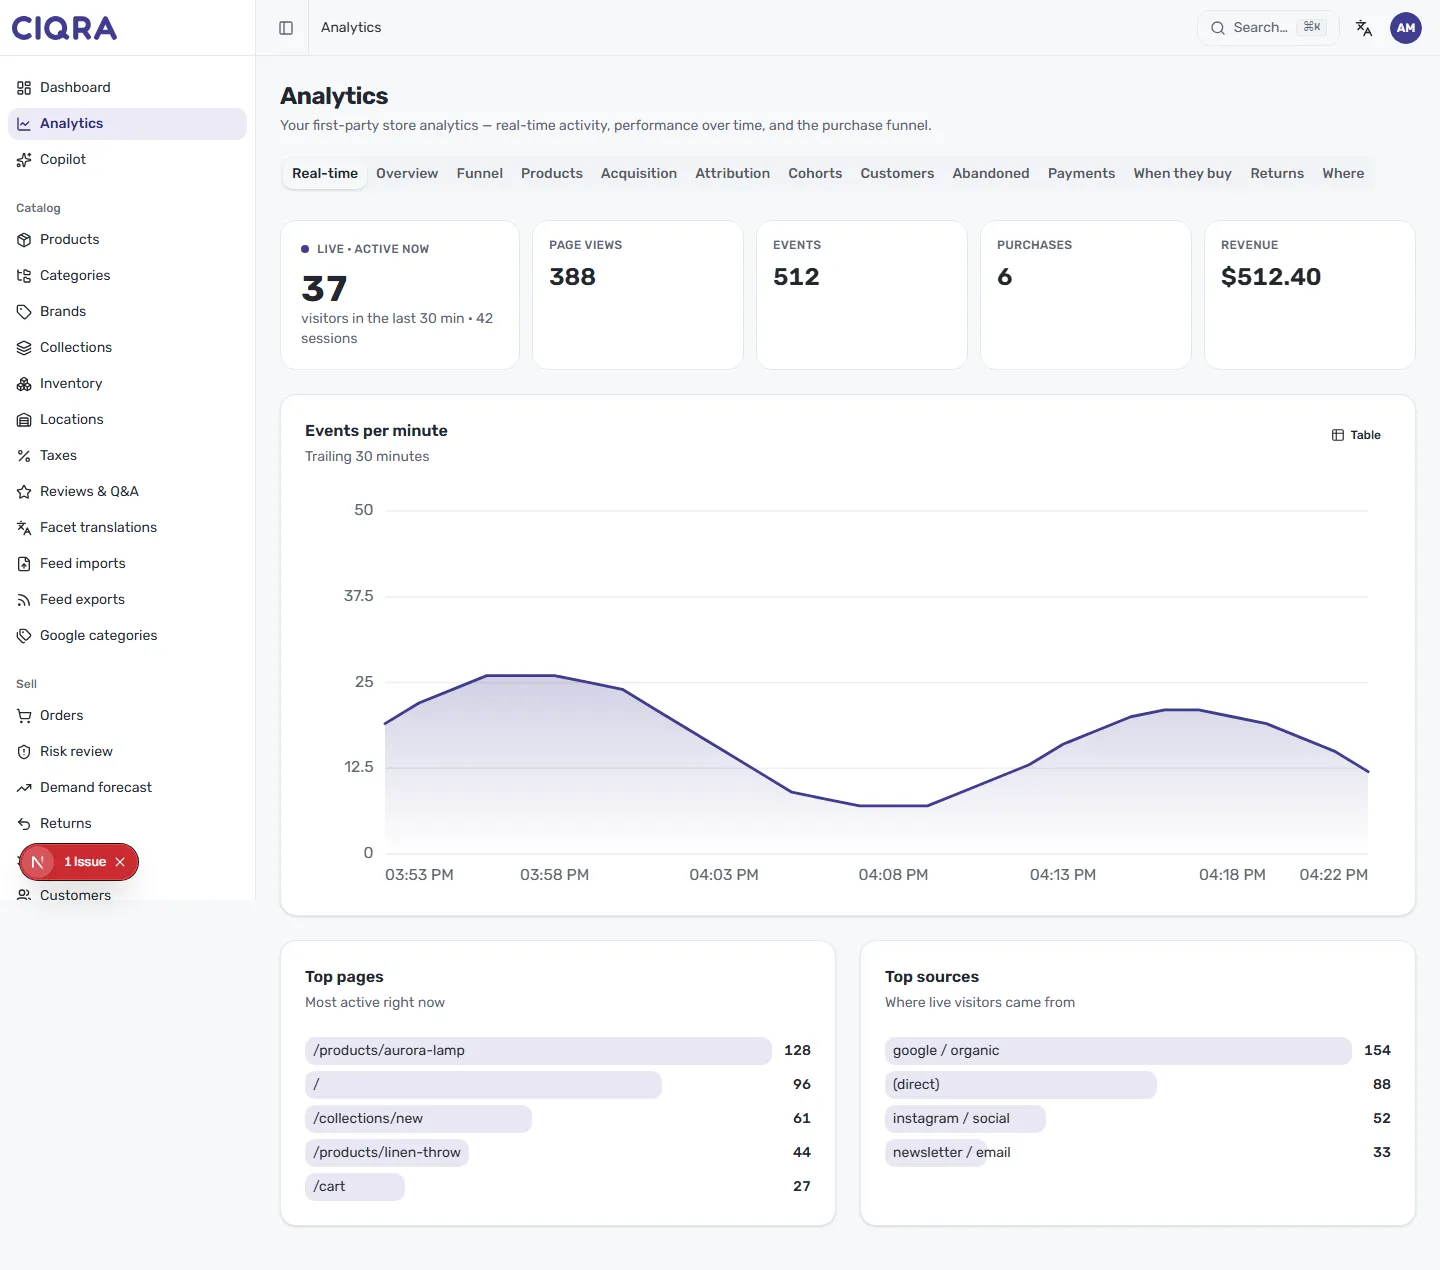1440x1270 pixels.
Task: Click the Search field in header
Action: click(1268, 28)
